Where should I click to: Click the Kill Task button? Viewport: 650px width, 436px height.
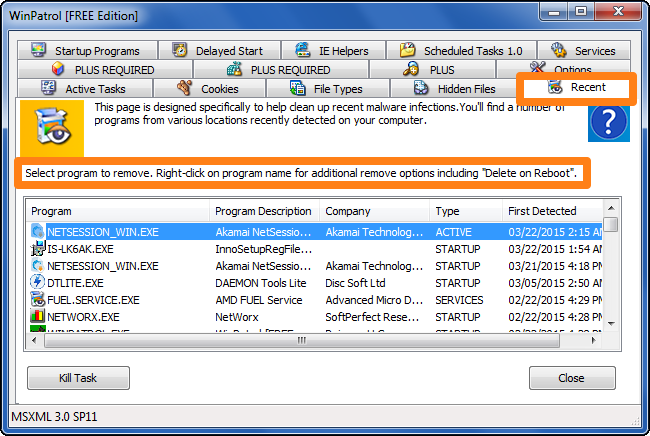click(x=78, y=378)
